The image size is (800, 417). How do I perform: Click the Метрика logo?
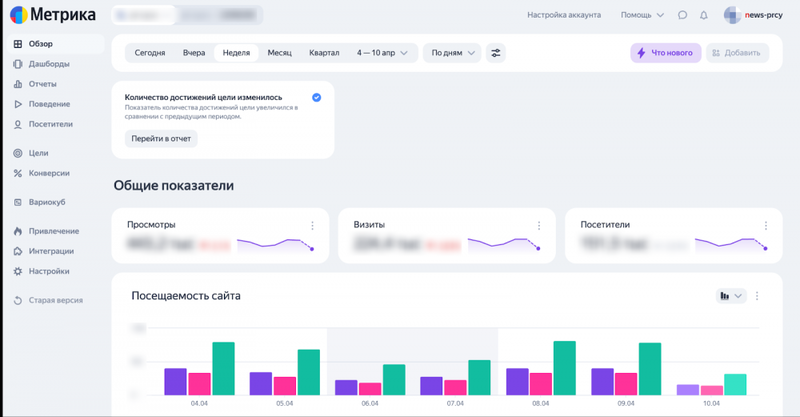53,15
